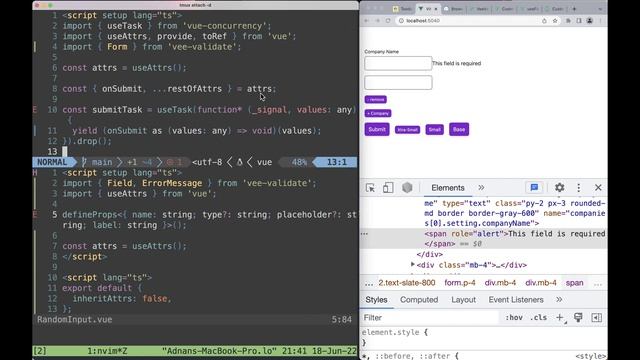Focus the Company Name input field
The width and height of the screenshot is (640, 360).
[398, 63]
